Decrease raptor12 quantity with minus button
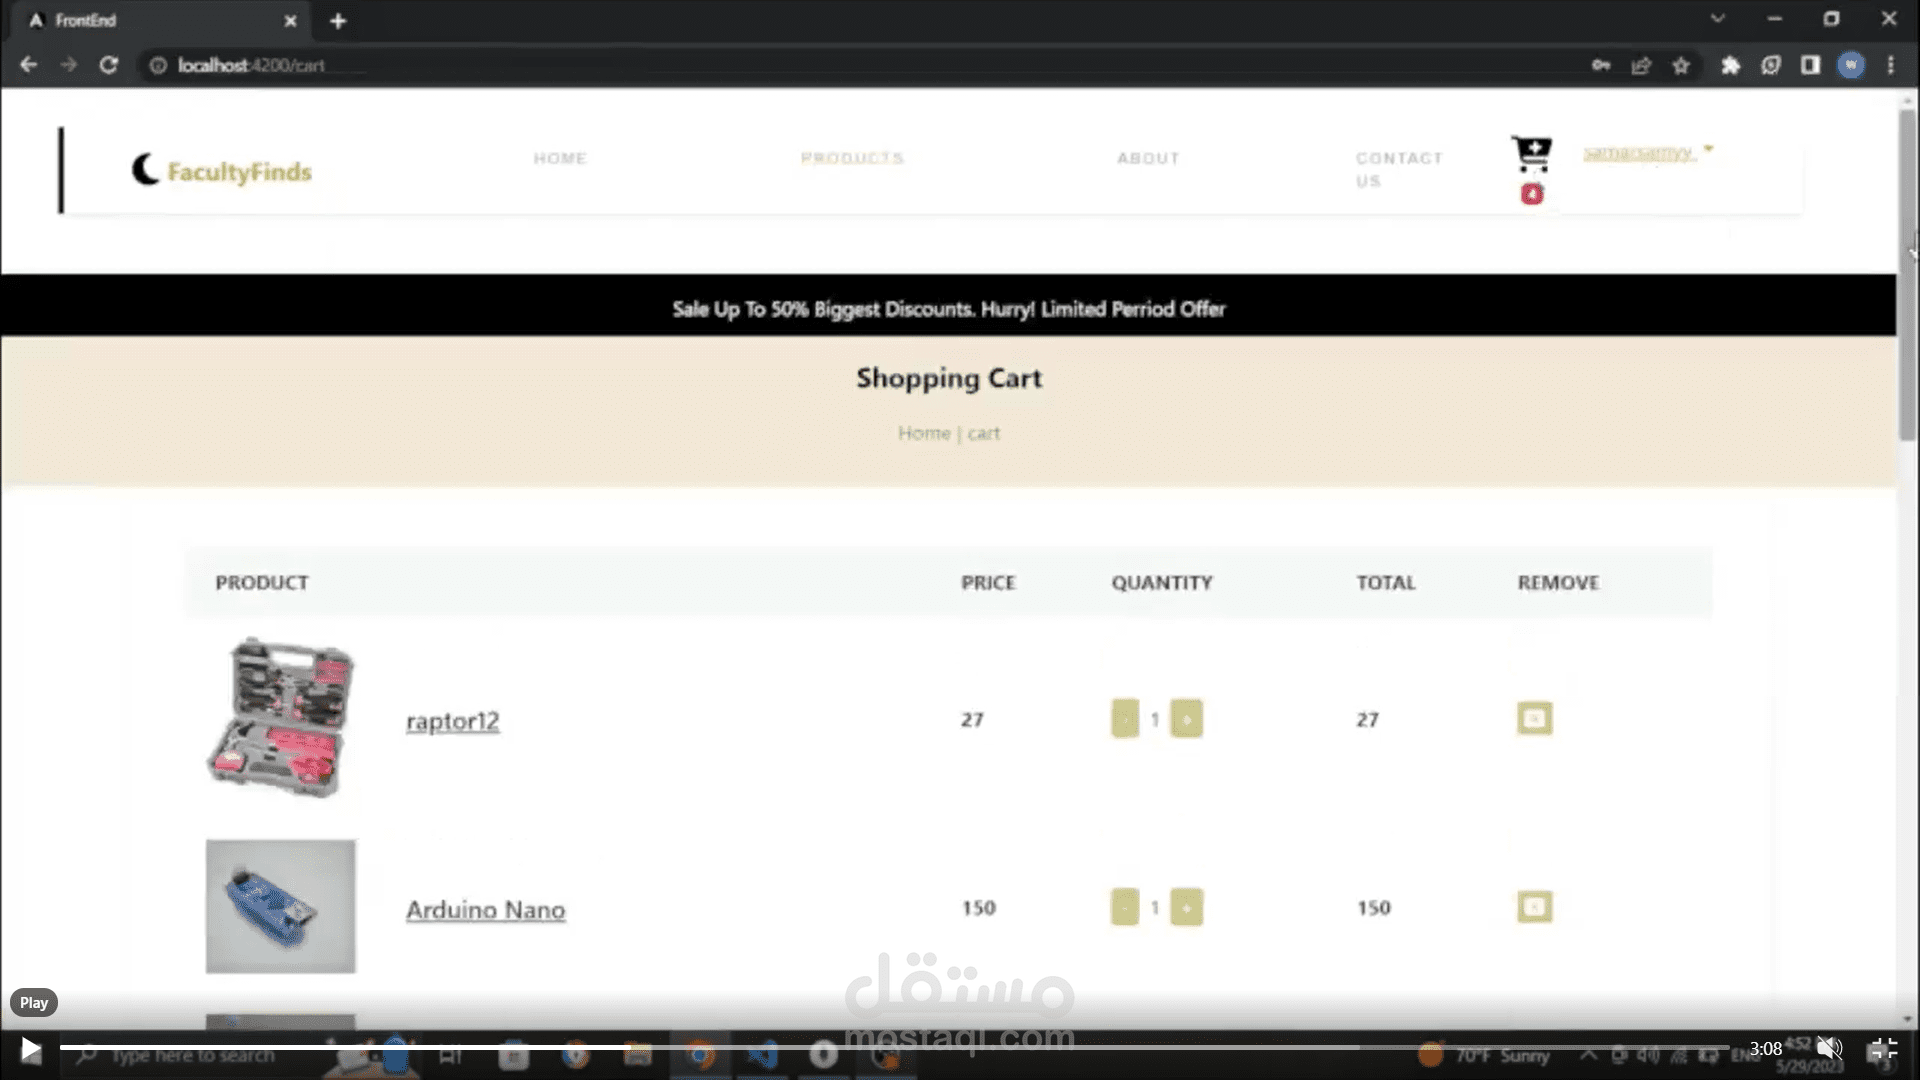 [x=1125, y=718]
